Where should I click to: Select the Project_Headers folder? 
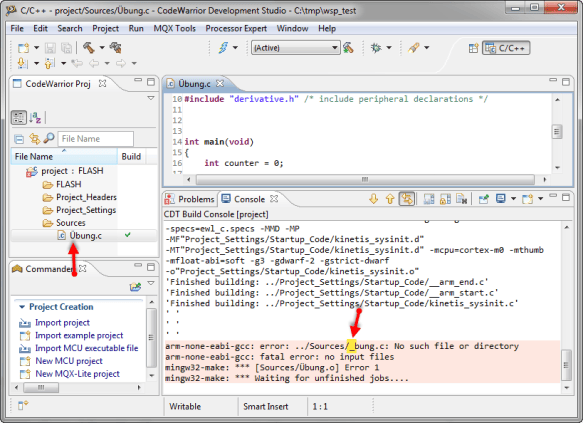pos(80,197)
